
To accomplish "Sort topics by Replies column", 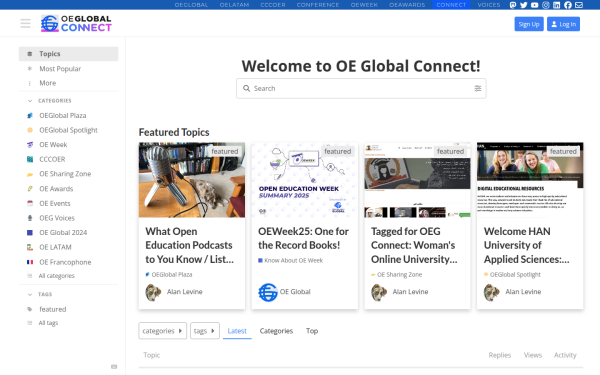I will [499, 355].
